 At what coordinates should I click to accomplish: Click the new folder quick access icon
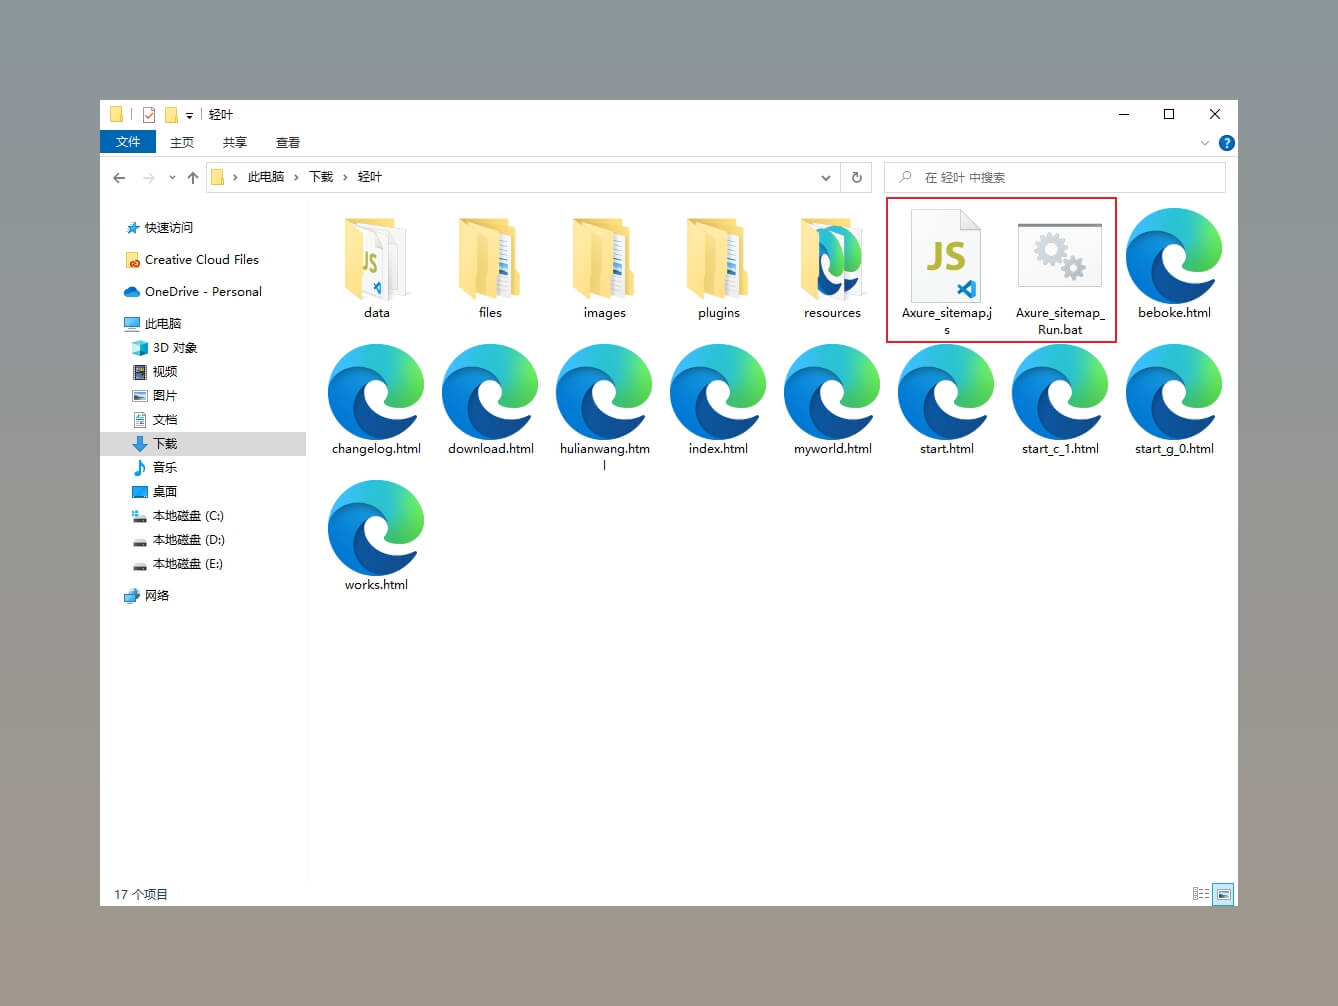[171, 114]
